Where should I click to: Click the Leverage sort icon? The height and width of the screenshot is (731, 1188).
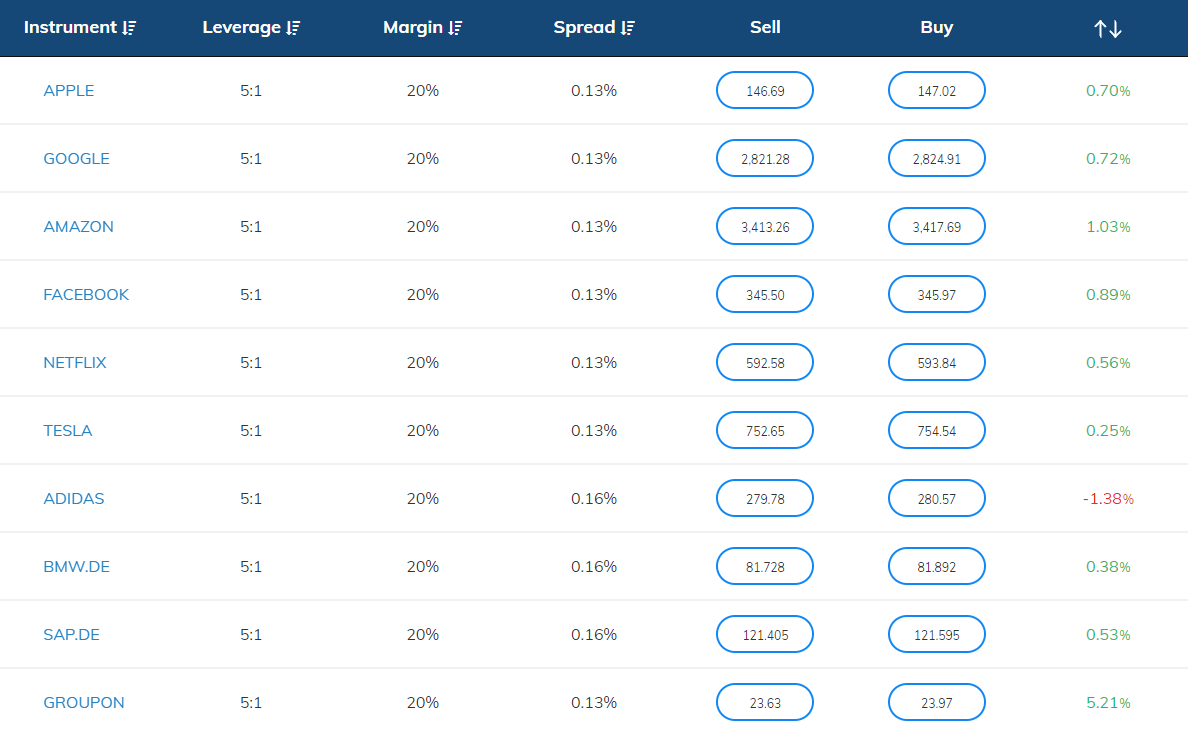293,28
